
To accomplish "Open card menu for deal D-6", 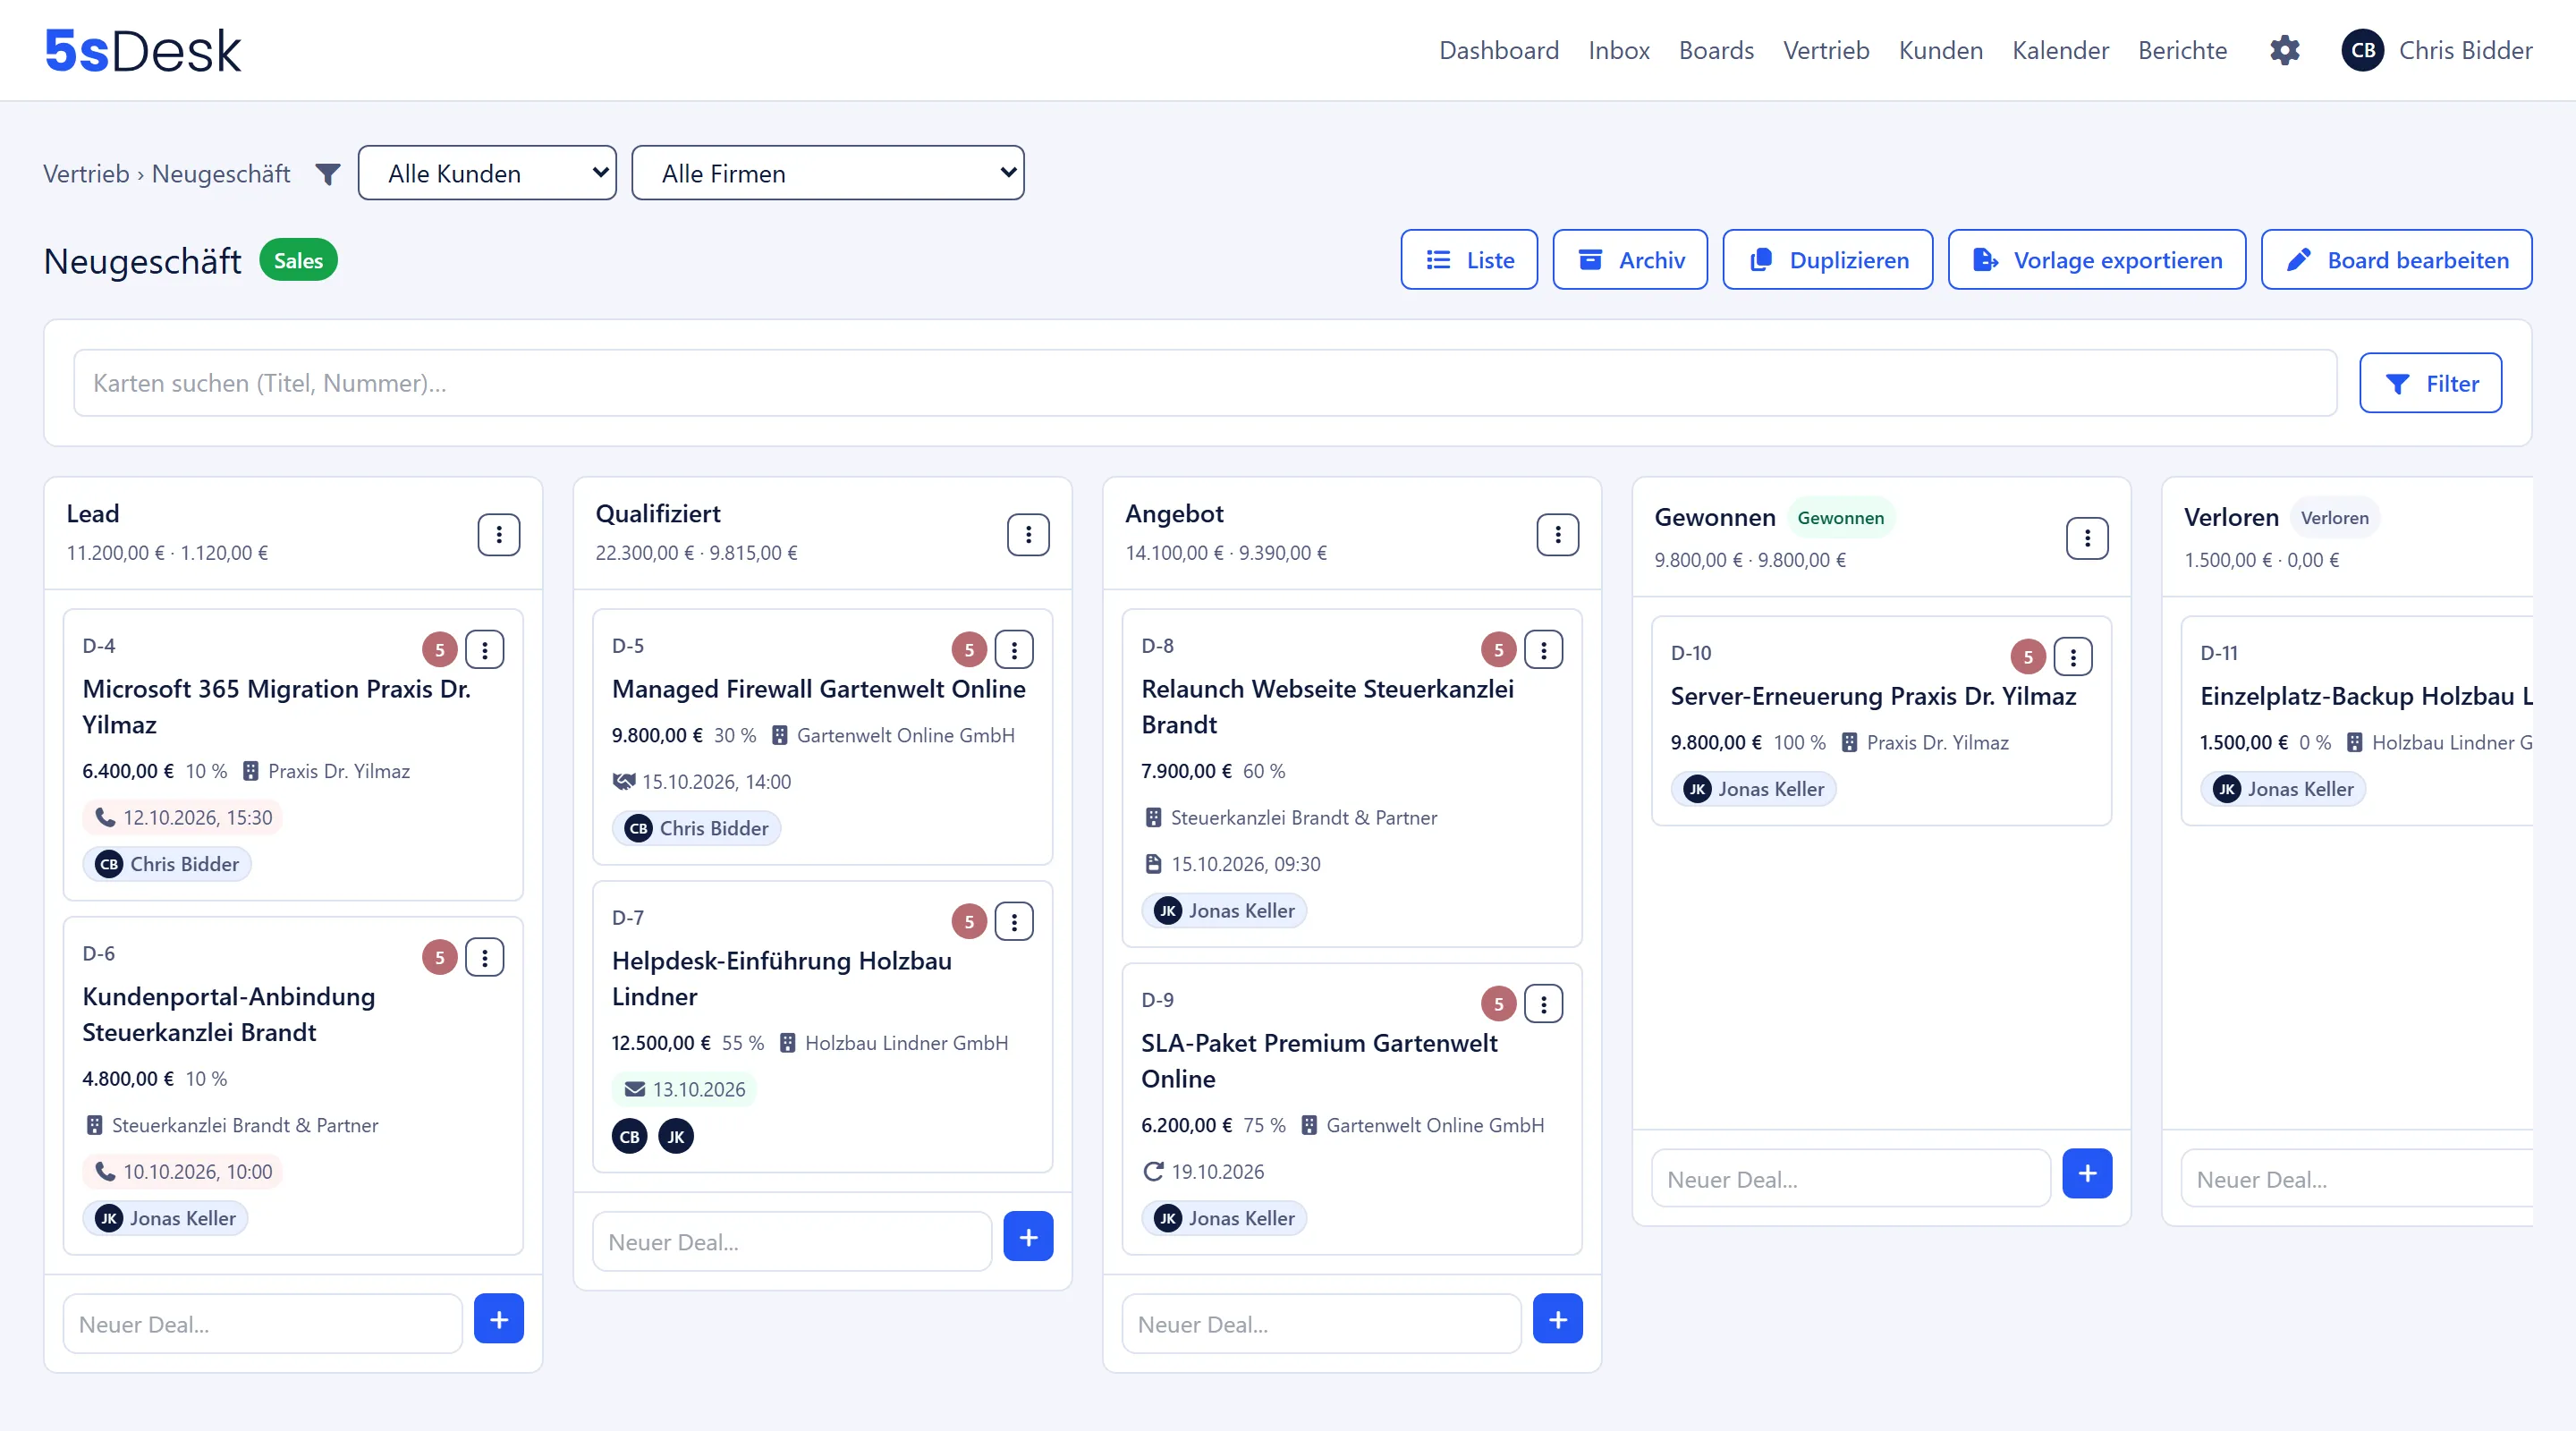I will pos(485,958).
